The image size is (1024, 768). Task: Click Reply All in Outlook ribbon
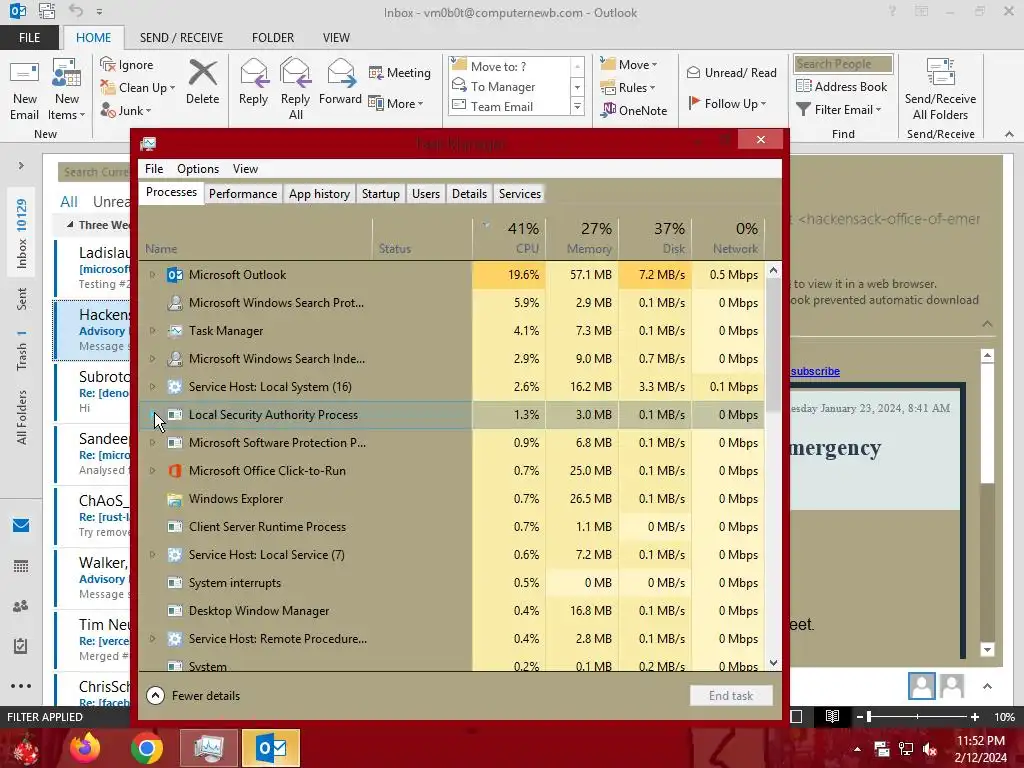pos(295,90)
